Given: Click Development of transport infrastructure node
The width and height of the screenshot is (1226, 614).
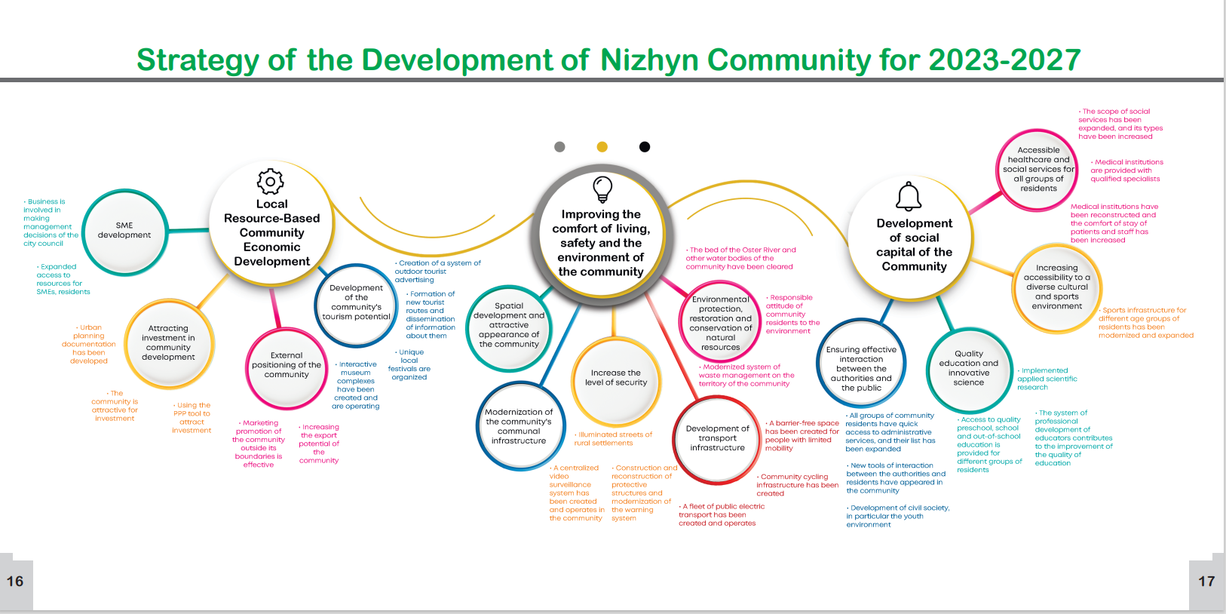Looking at the screenshot, I should pos(717,438).
